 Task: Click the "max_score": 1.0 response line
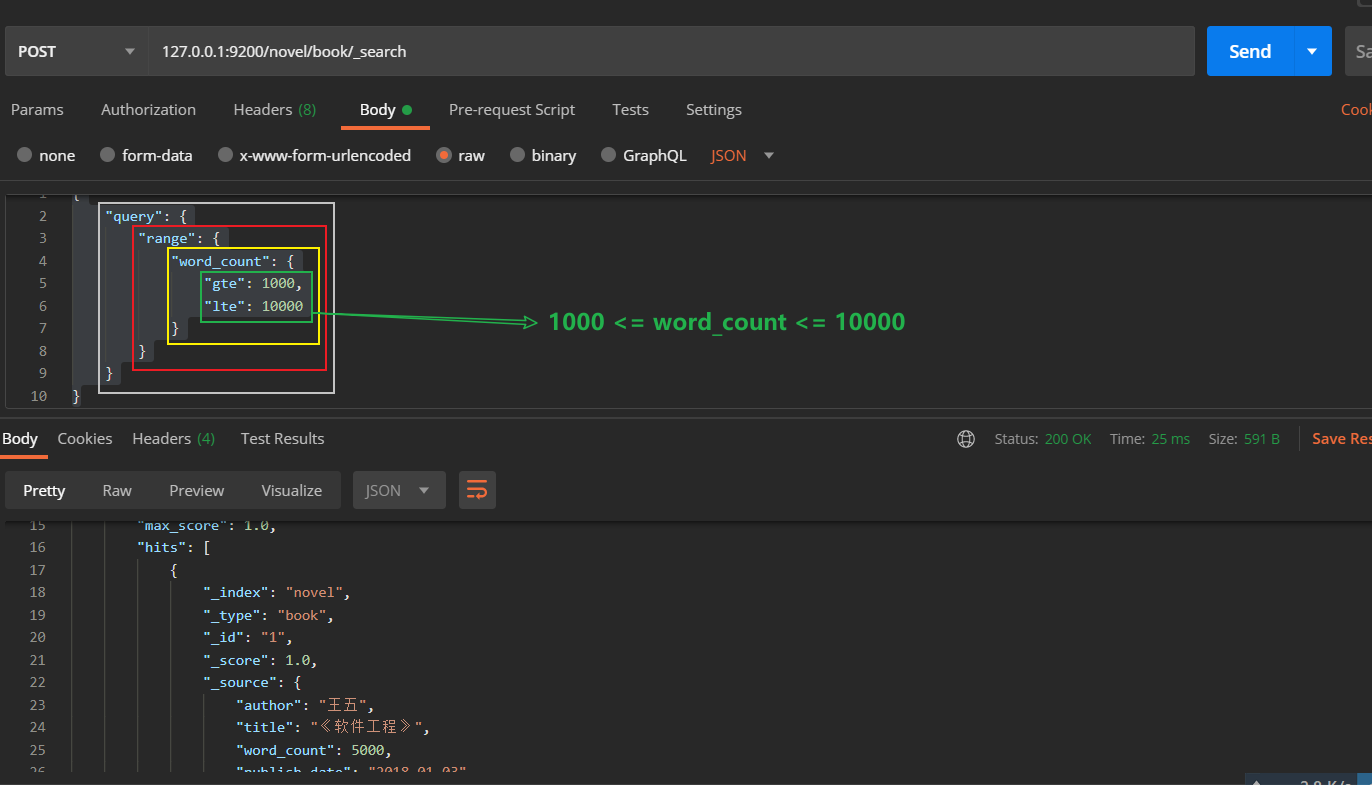click(206, 526)
